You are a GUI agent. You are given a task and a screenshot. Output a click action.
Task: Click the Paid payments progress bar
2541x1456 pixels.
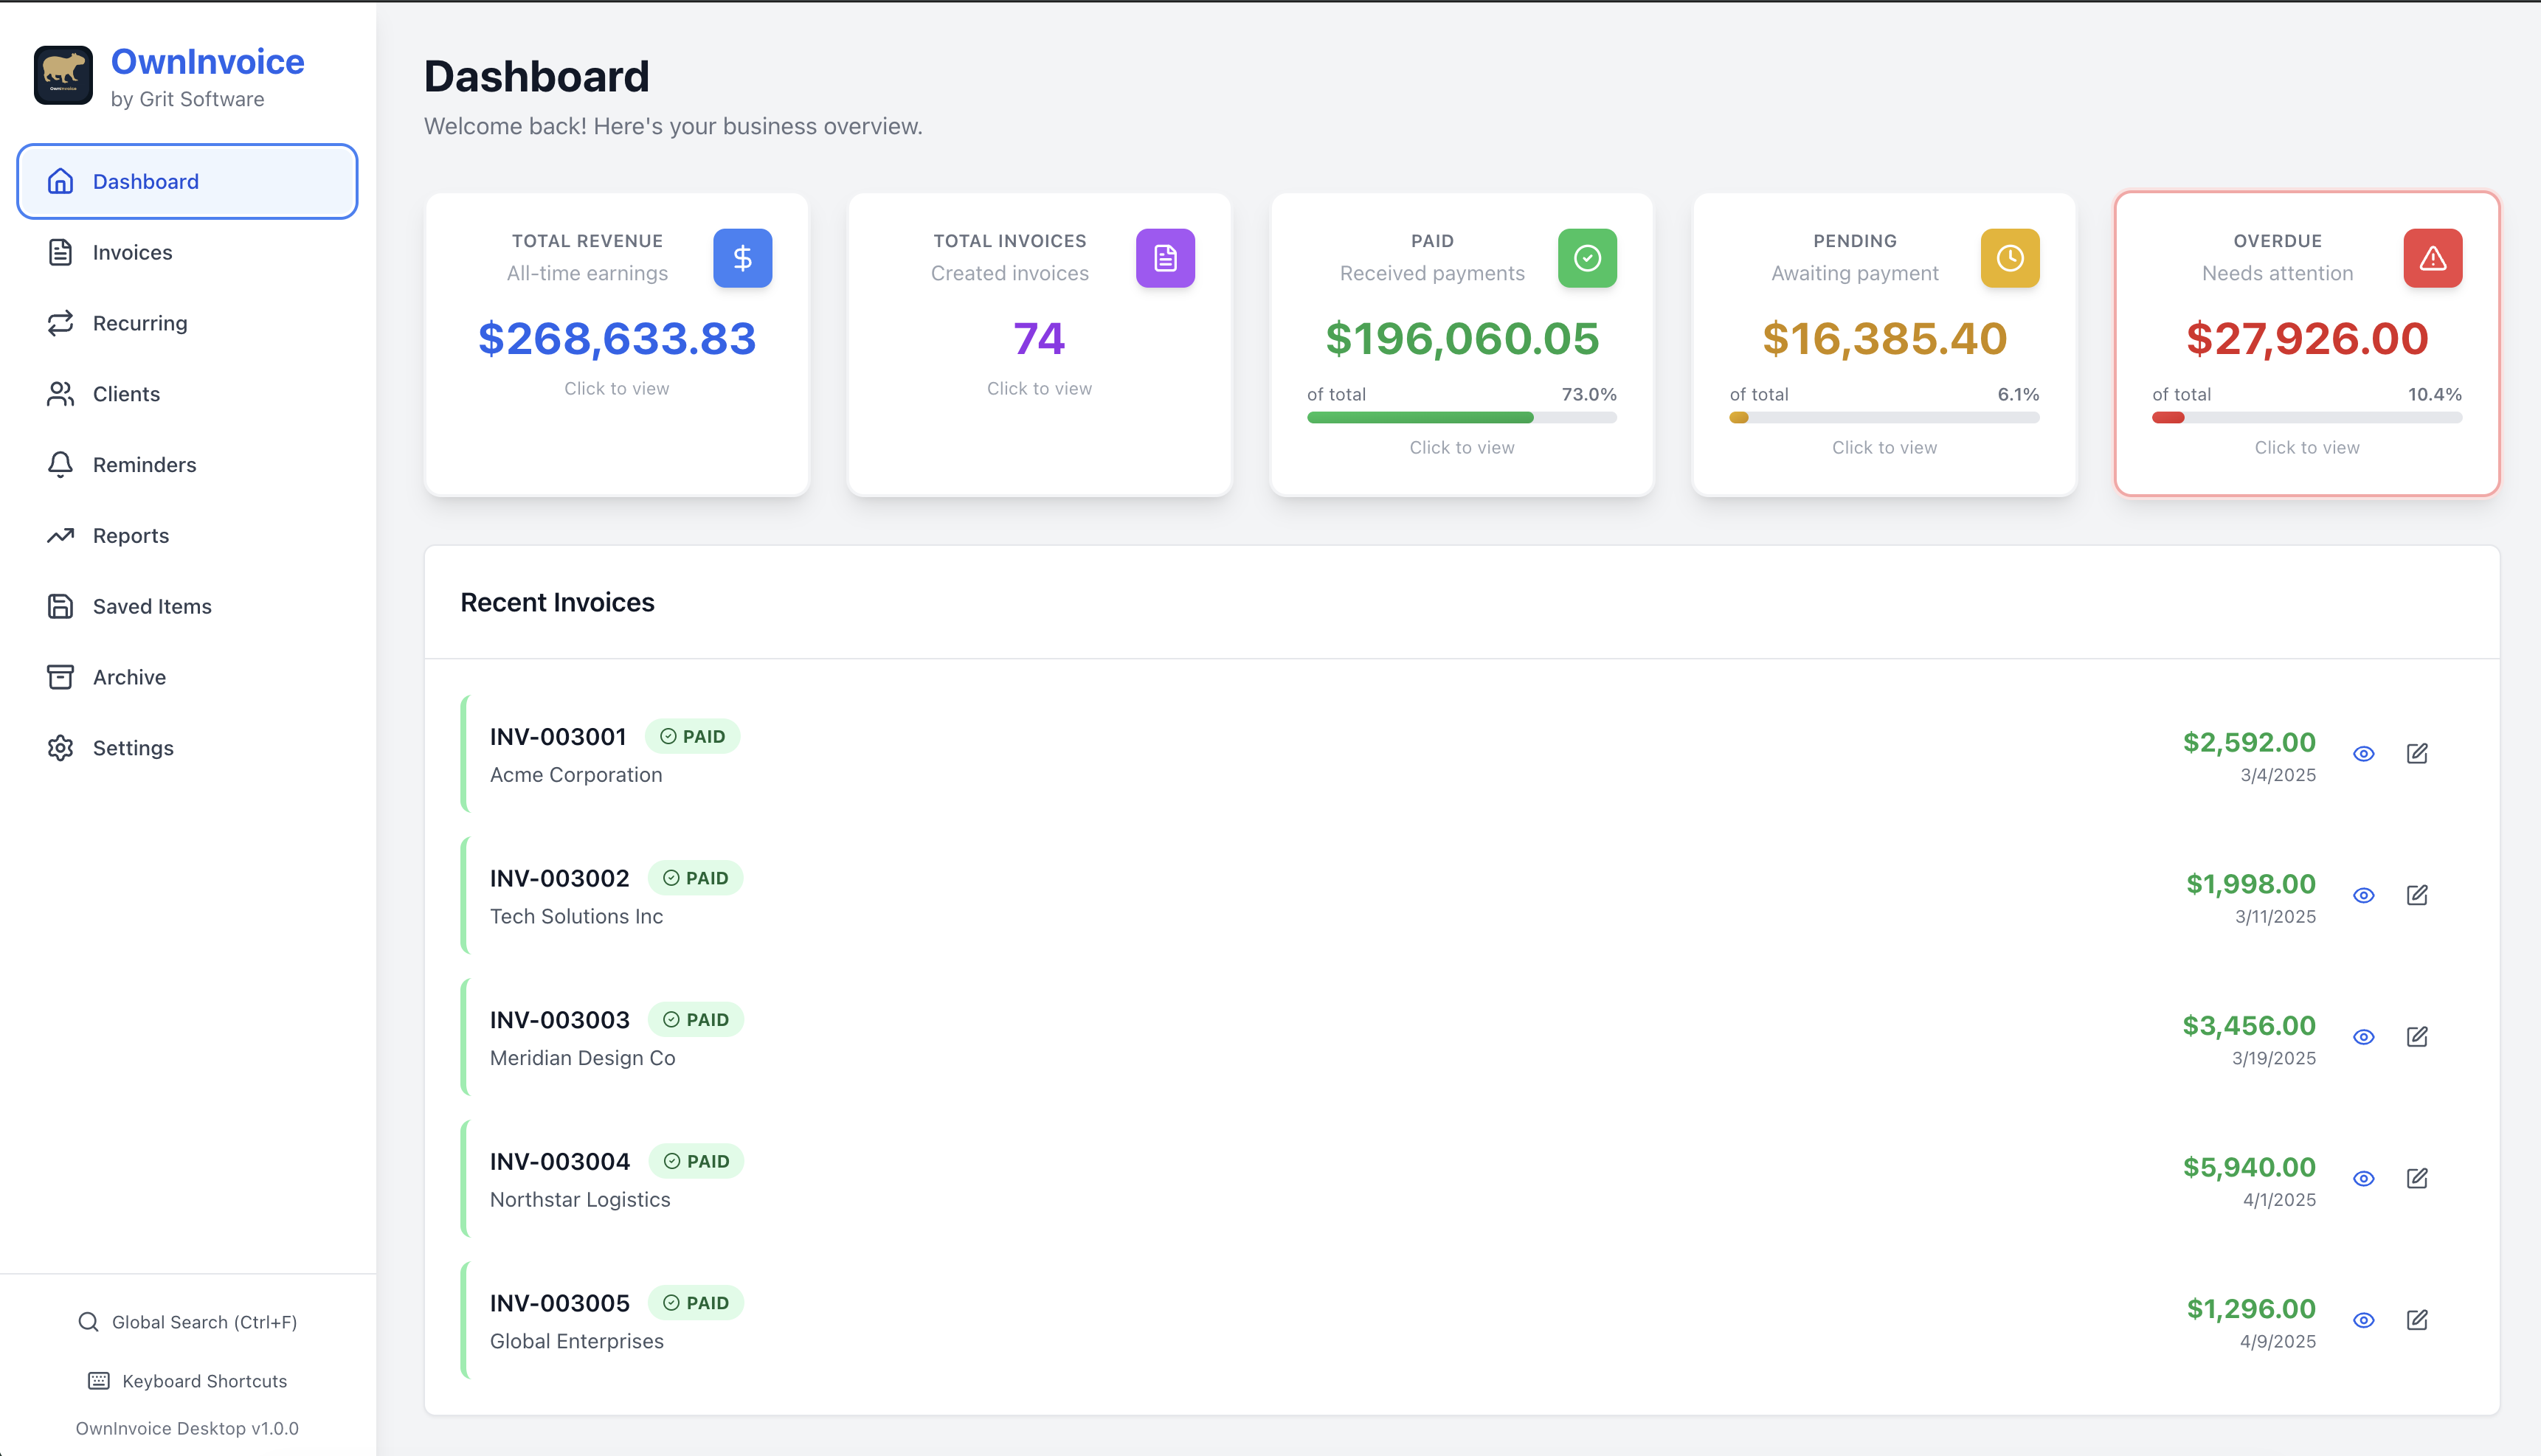coord(1461,417)
